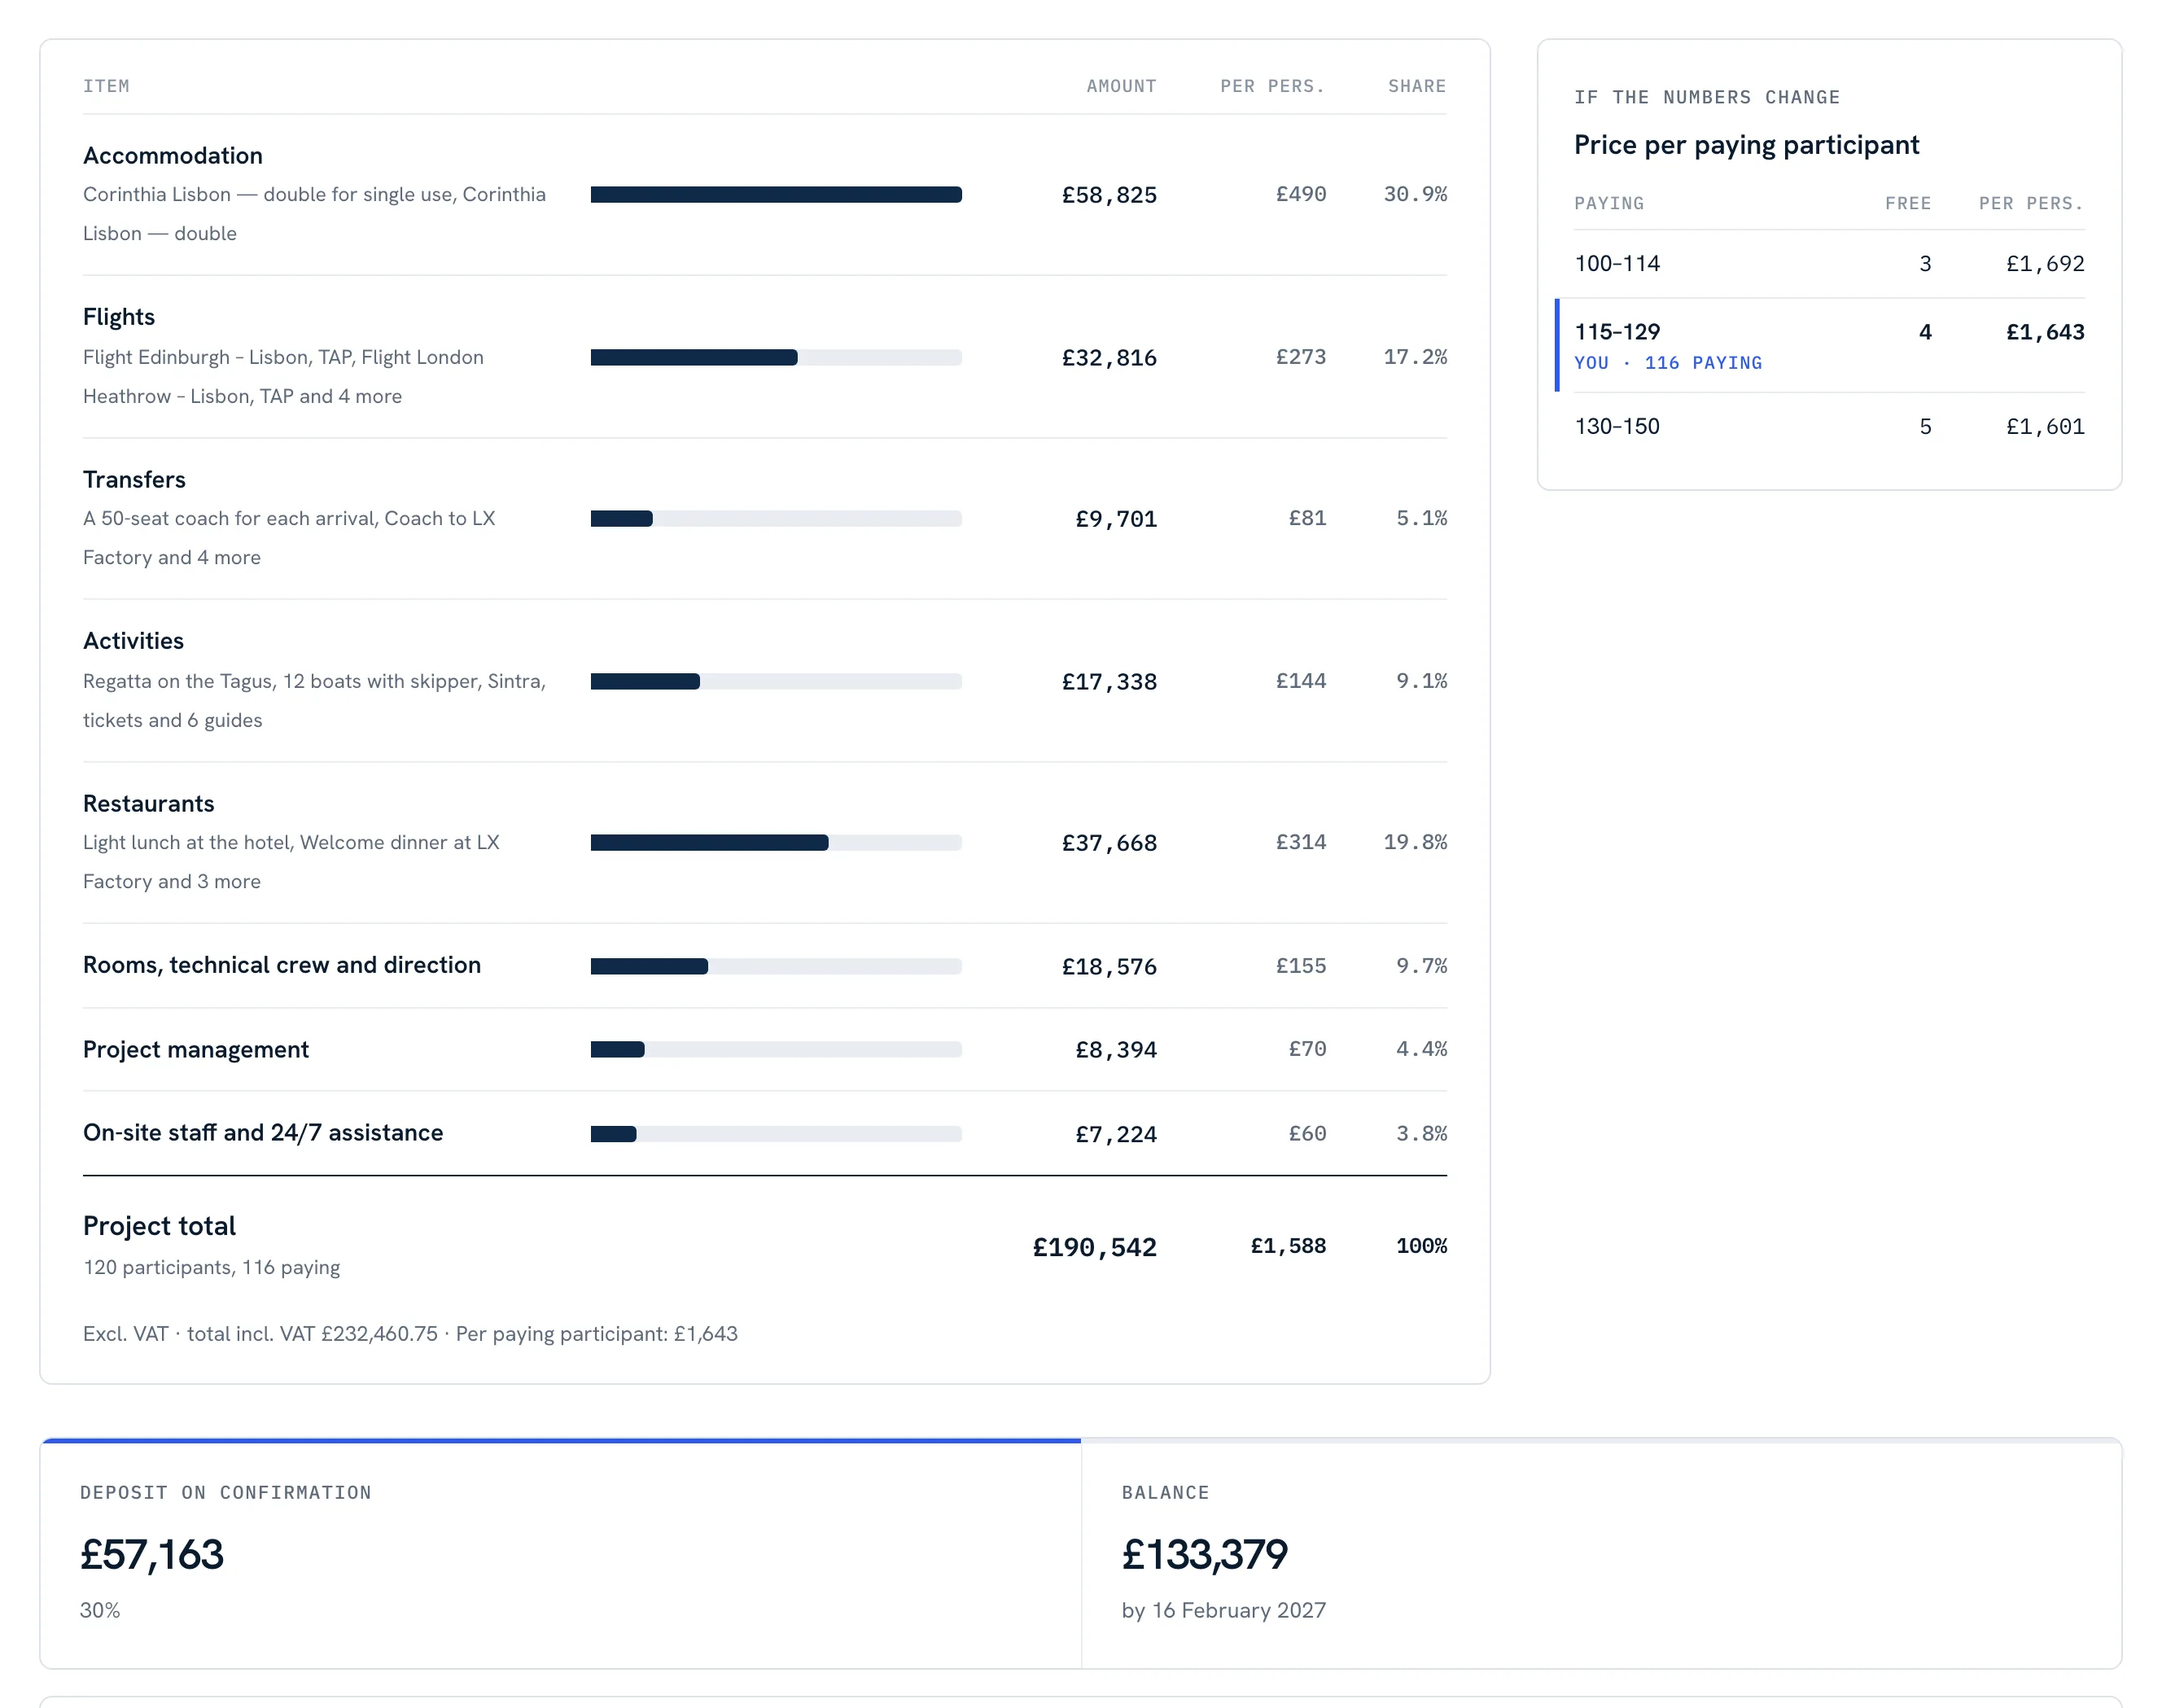Select the 130–150 paying tier row
The width and height of the screenshot is (2162, 1708).
pyautogui.click(x=1828, y=426)
